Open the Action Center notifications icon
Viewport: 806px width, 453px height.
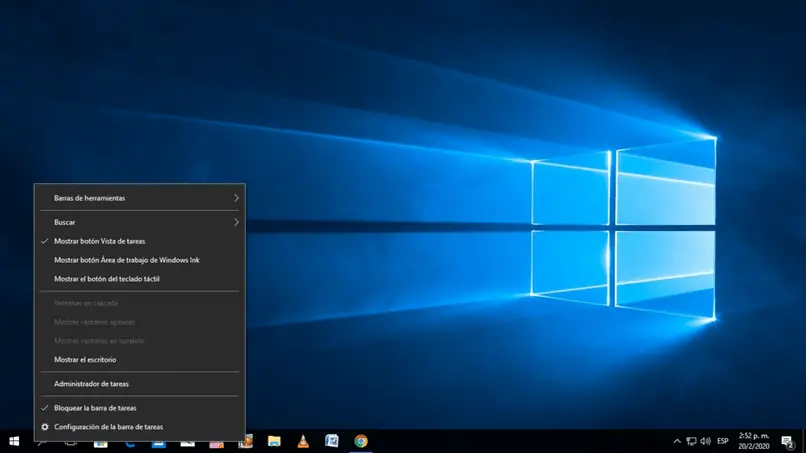pyautogui.click(x=787, y=441)
